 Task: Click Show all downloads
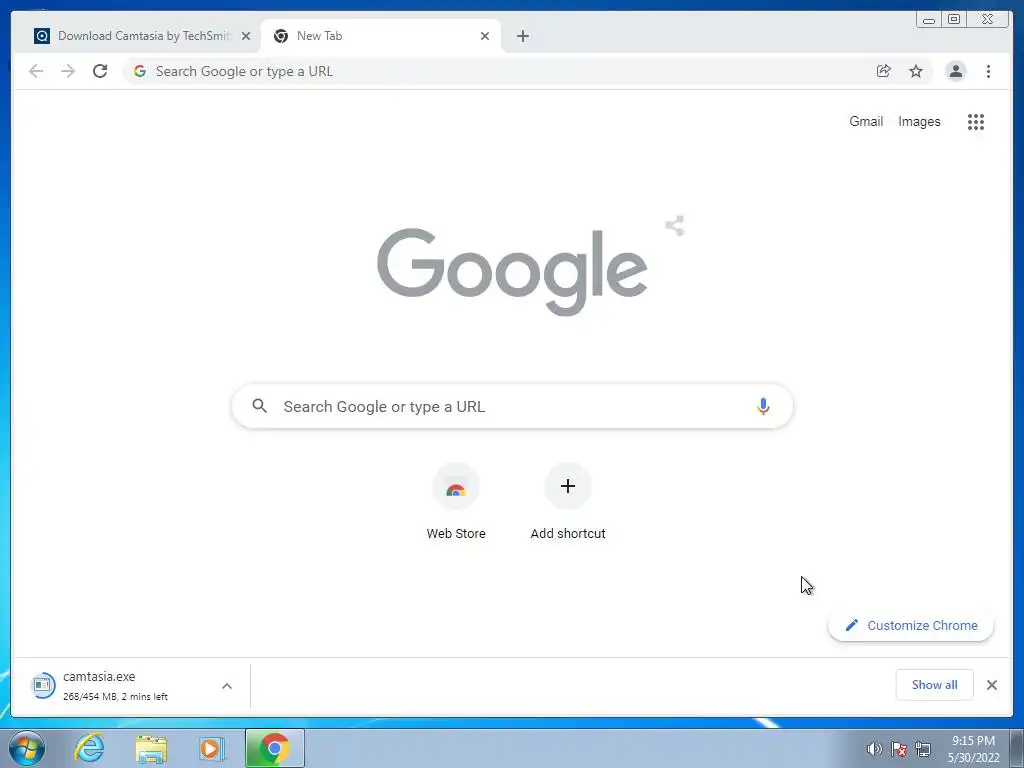[935, 684]
